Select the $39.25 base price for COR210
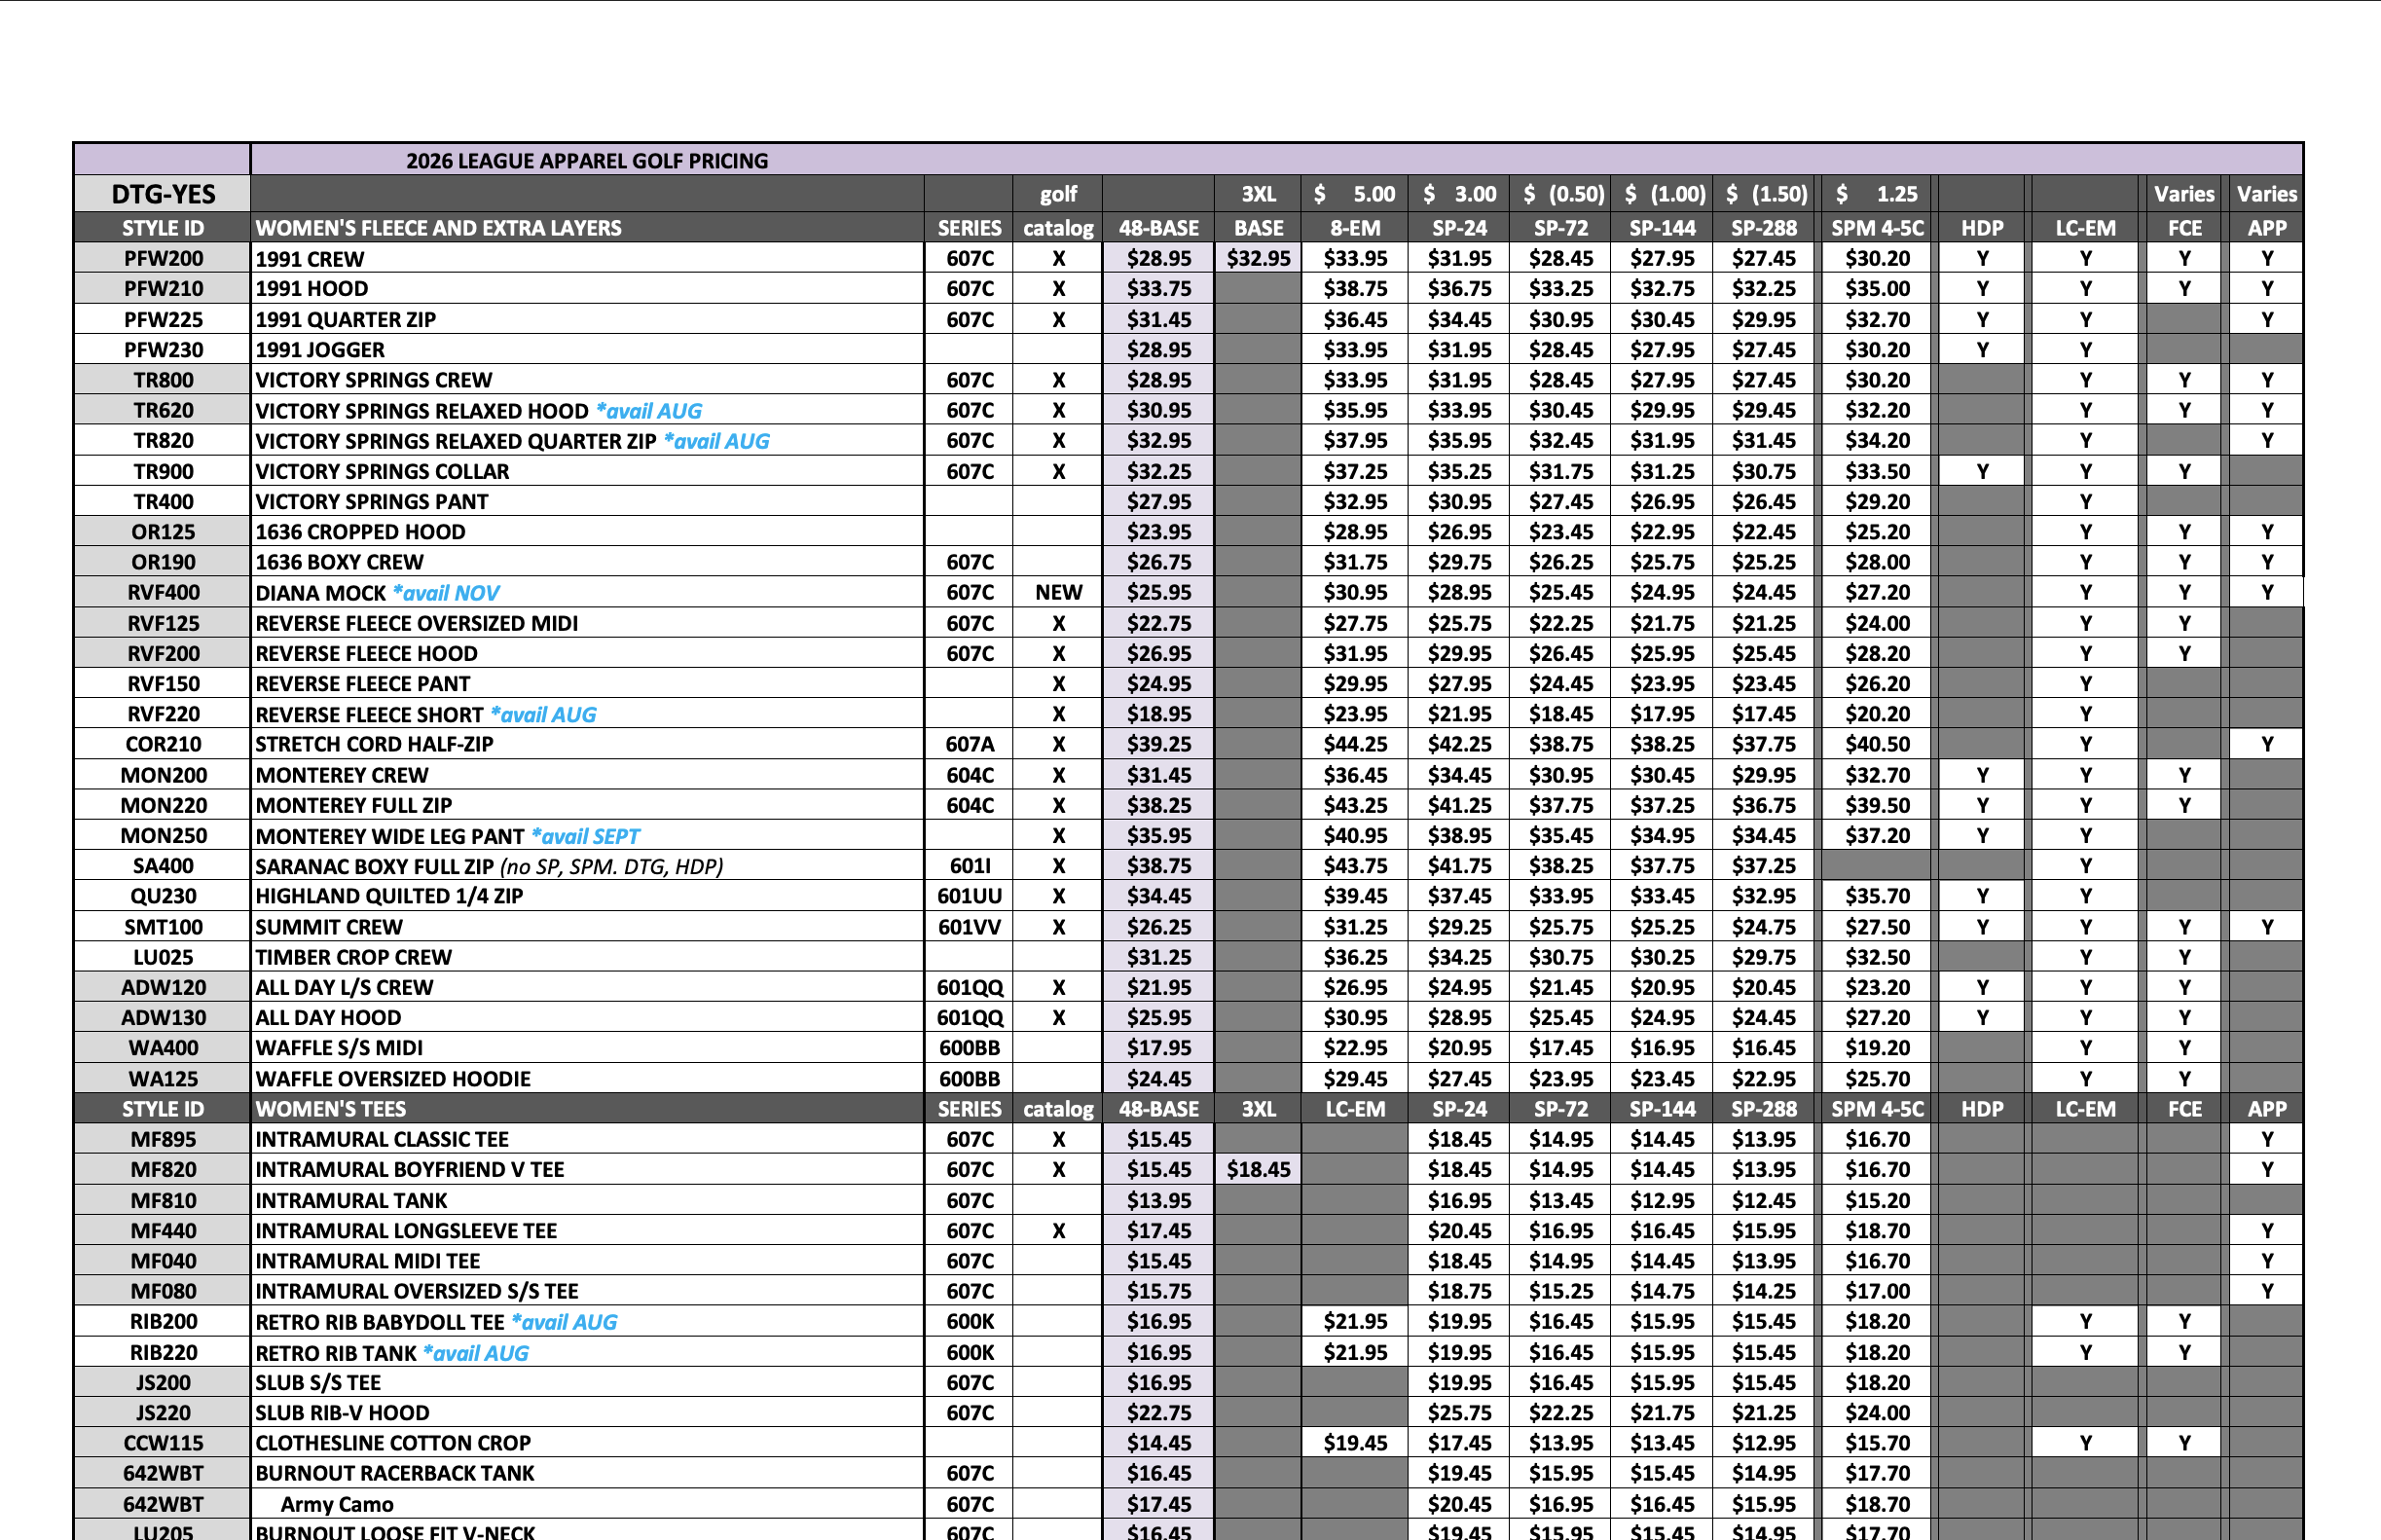Screen dimensions: 2381x1540 (1158, 744)
